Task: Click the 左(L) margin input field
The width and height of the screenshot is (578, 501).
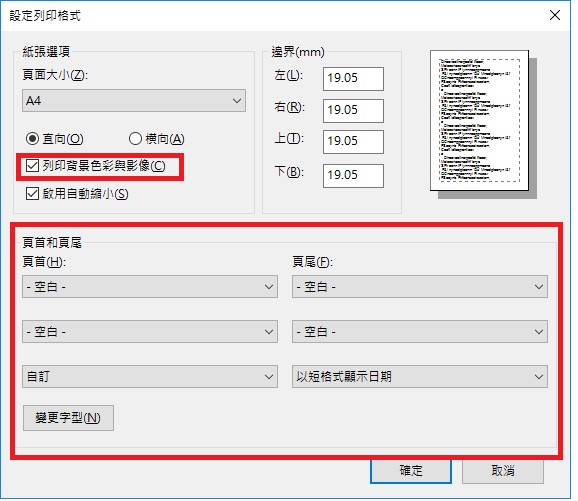Action: click(353, 79)
